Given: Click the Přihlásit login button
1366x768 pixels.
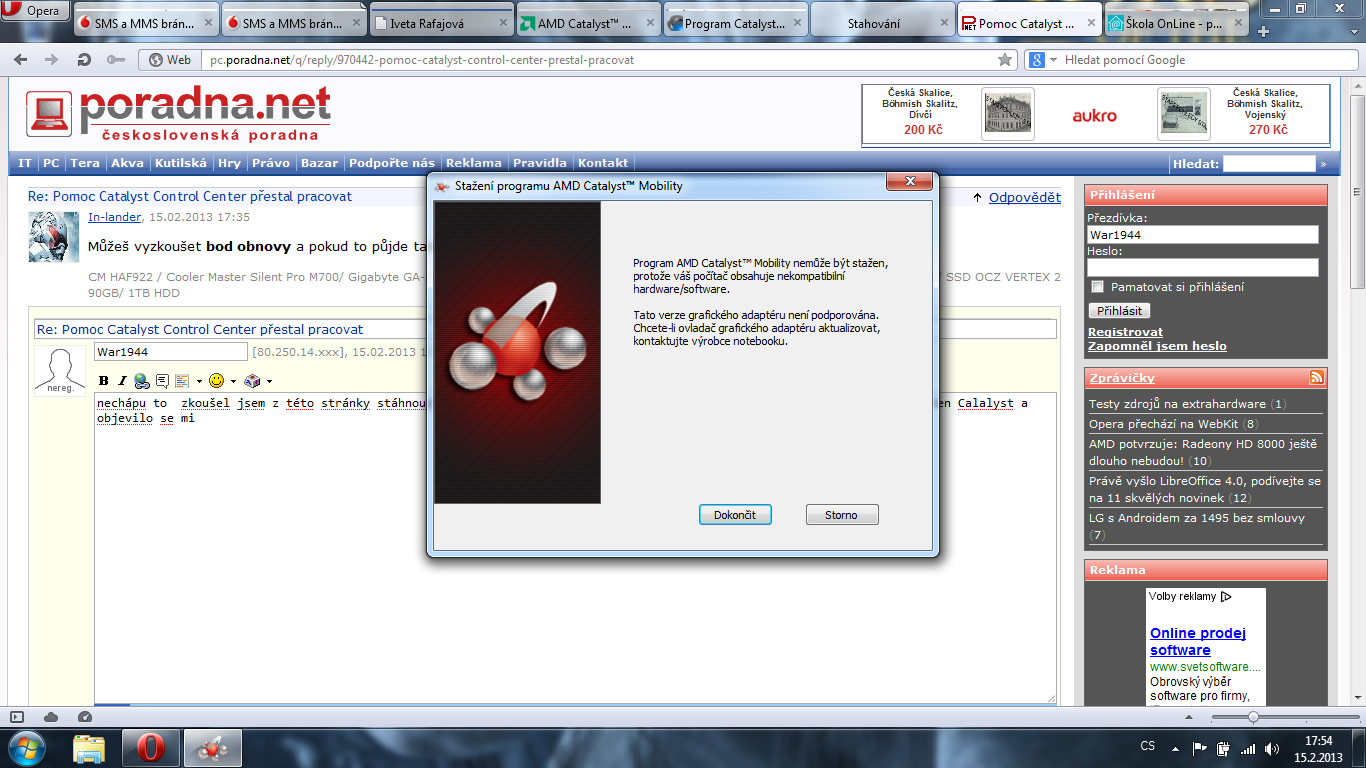Looking at the screenshot, I should point(1118,311).
